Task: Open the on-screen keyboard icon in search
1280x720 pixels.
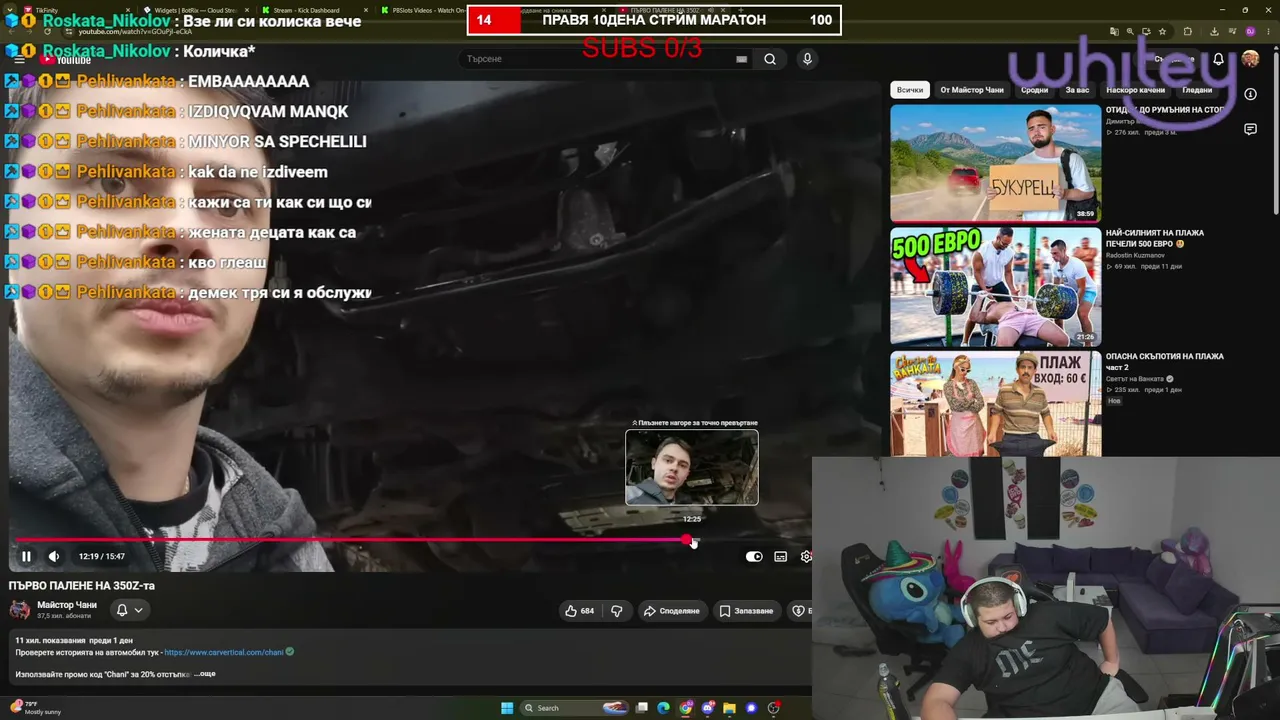Action: click(741, 59)
